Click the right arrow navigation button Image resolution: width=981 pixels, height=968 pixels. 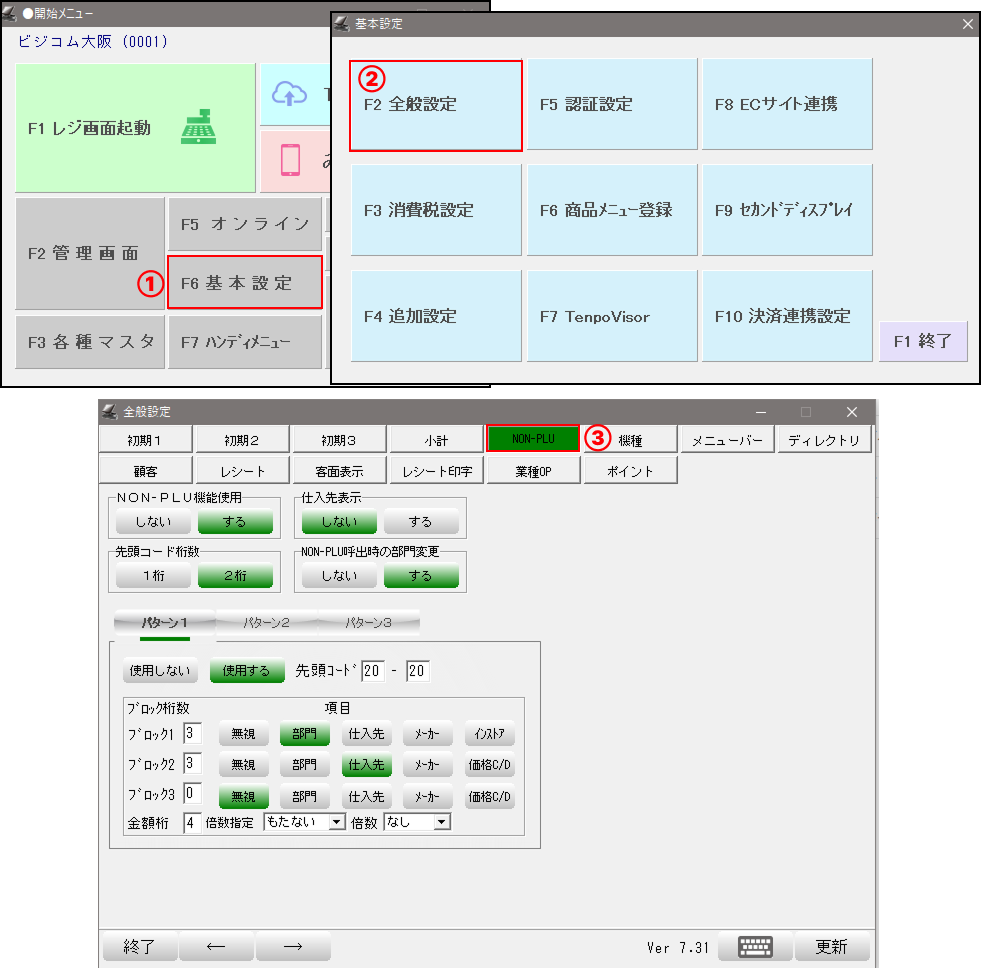click(x=293, y=947)
